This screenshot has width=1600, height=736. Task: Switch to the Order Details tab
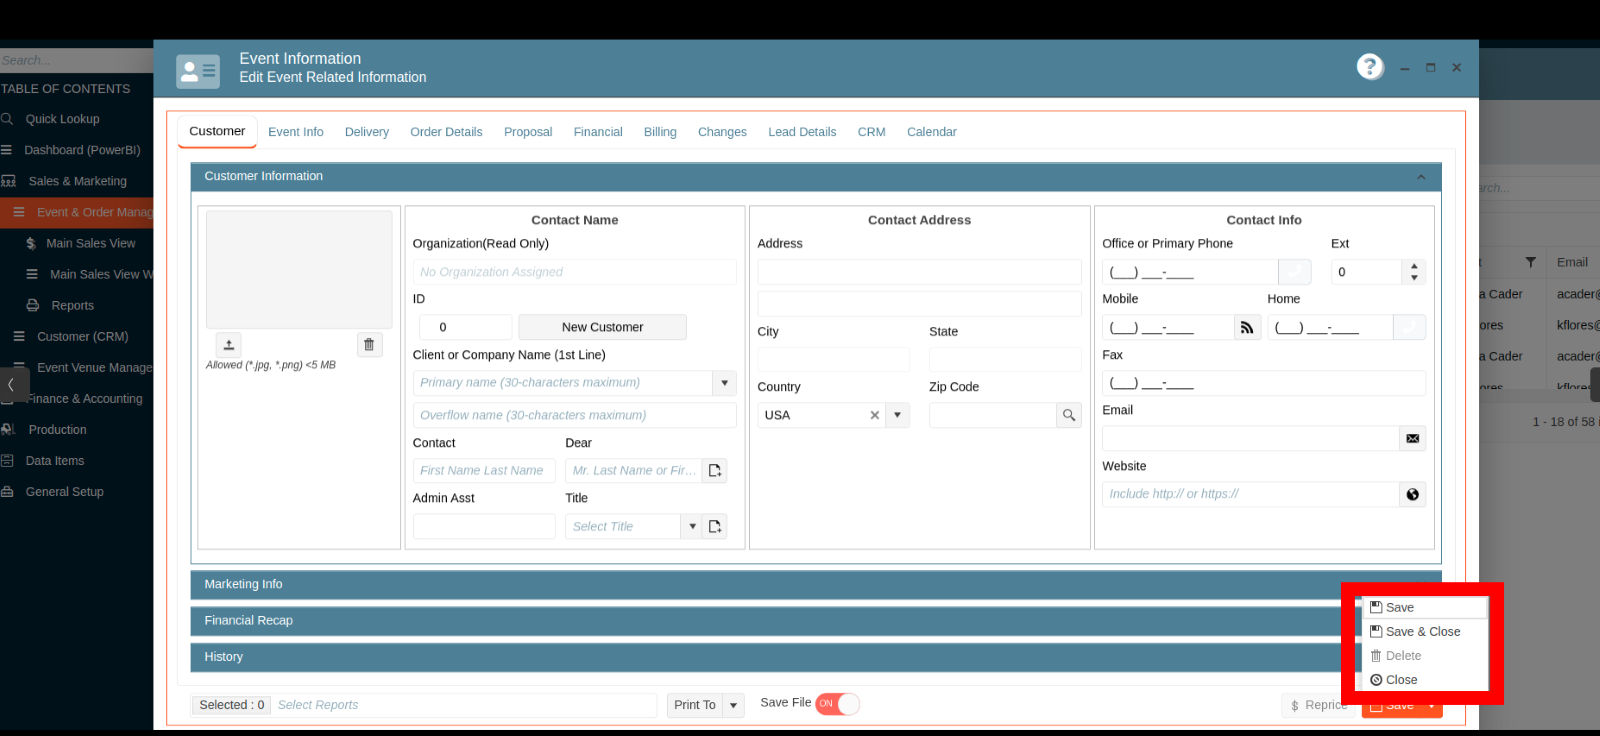[446, 132]
